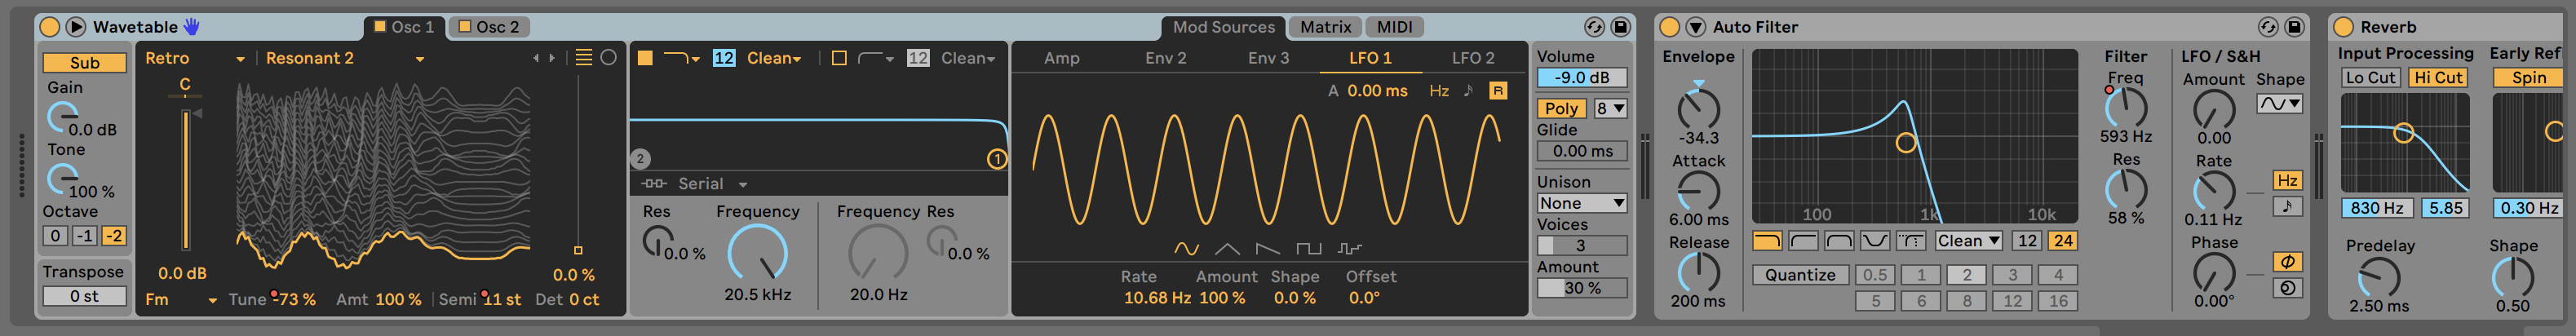
Task: Click the Transpose 0 st field
Action: tap(84, 296)
